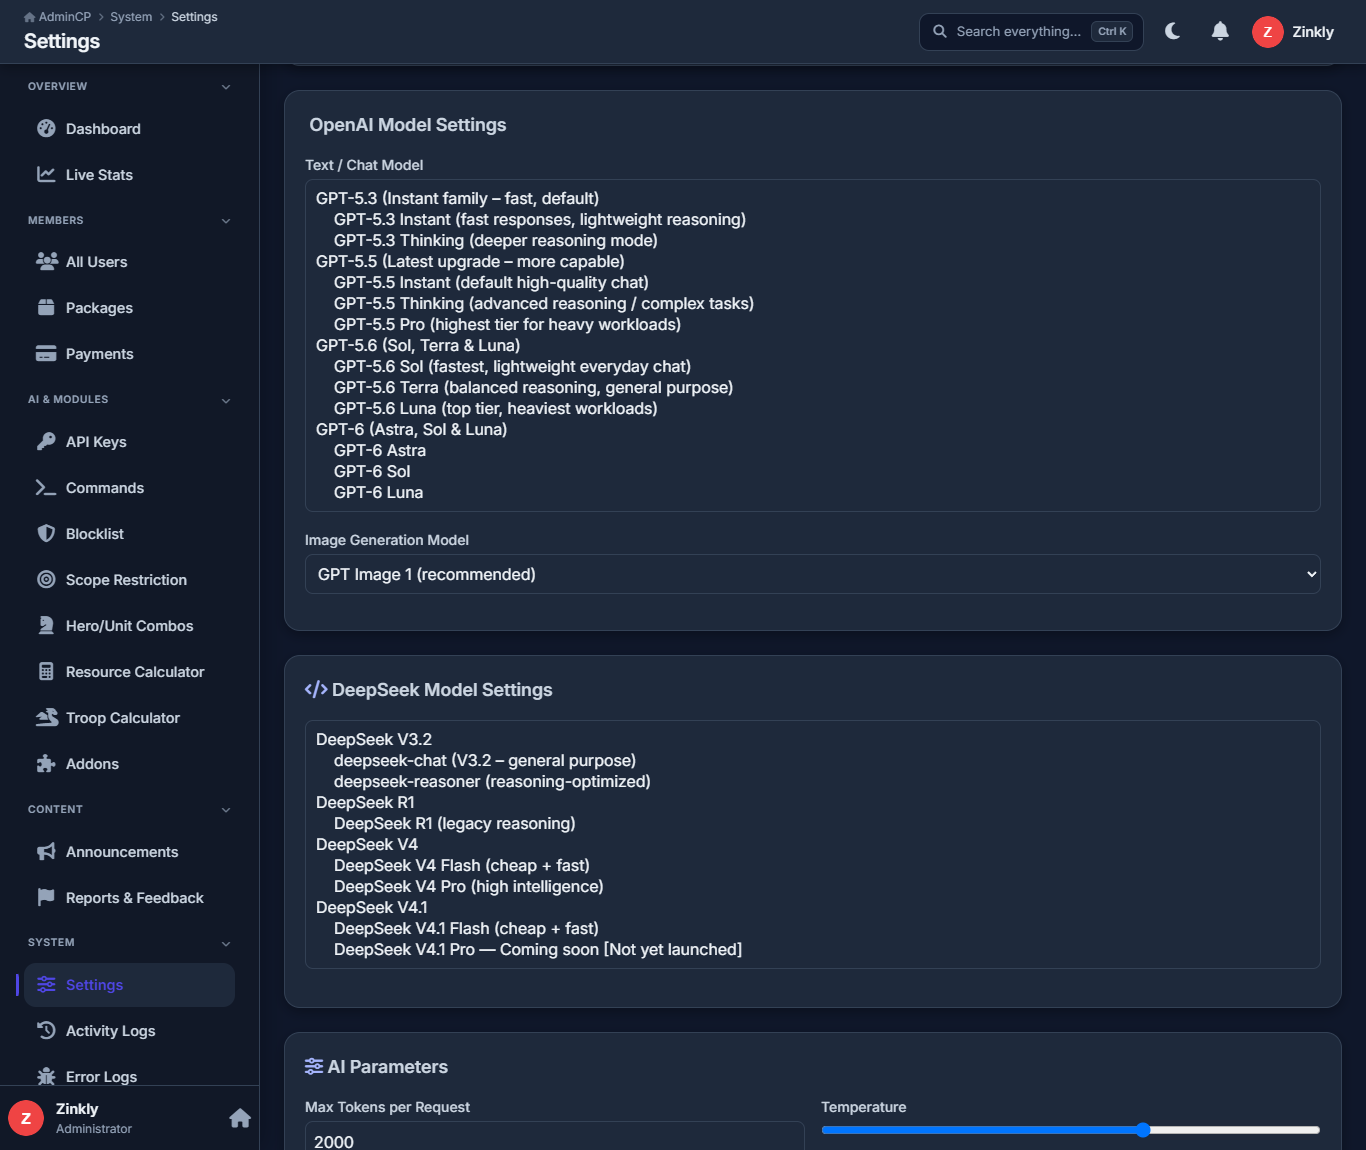Click the Addons puzzle icon

tap(46, 763)
